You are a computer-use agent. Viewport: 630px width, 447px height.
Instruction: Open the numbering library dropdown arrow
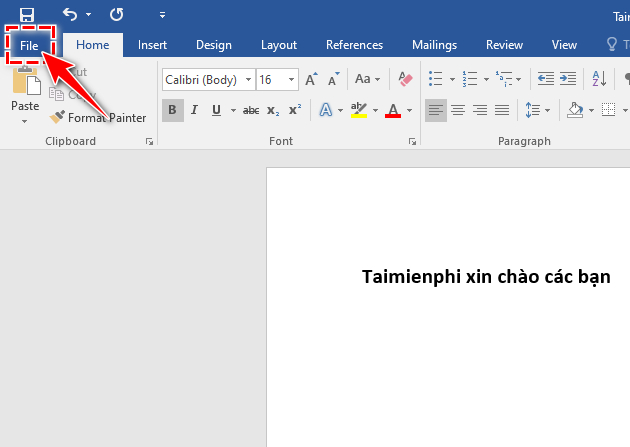pyautogui.click(x=486, y=79)
